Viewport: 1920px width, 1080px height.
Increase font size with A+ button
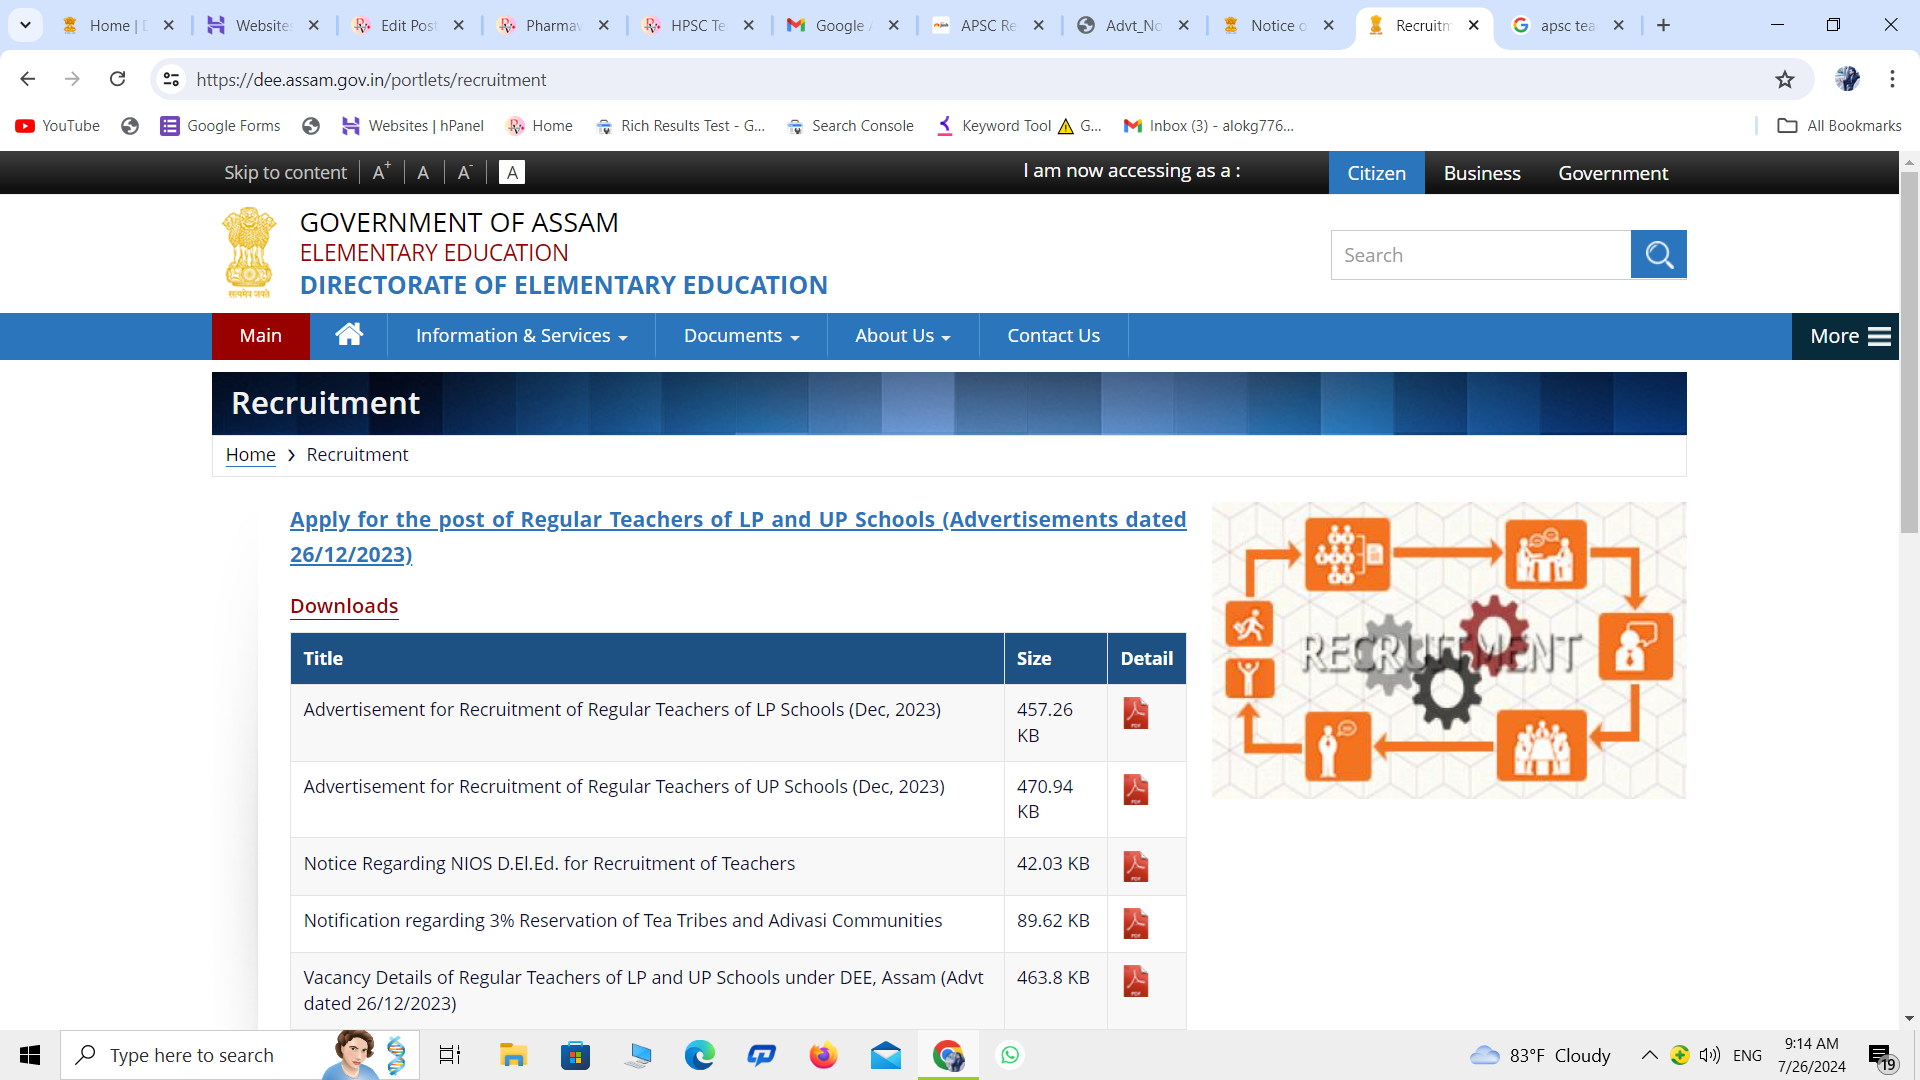381,172
